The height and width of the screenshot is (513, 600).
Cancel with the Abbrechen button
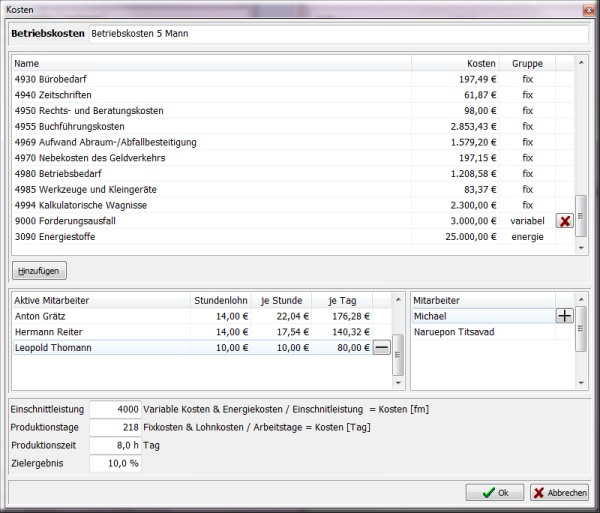pos(559,492)
